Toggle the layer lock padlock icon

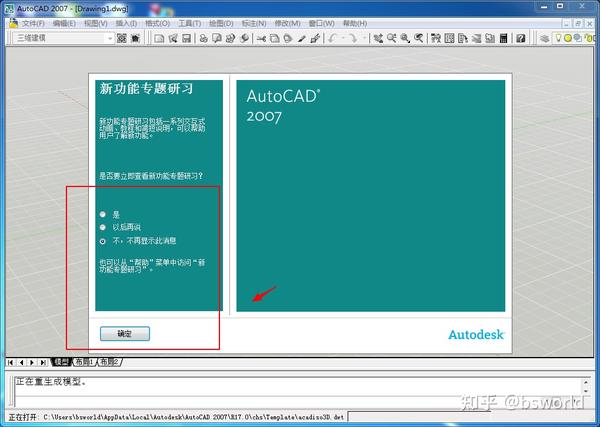(588, 38)
